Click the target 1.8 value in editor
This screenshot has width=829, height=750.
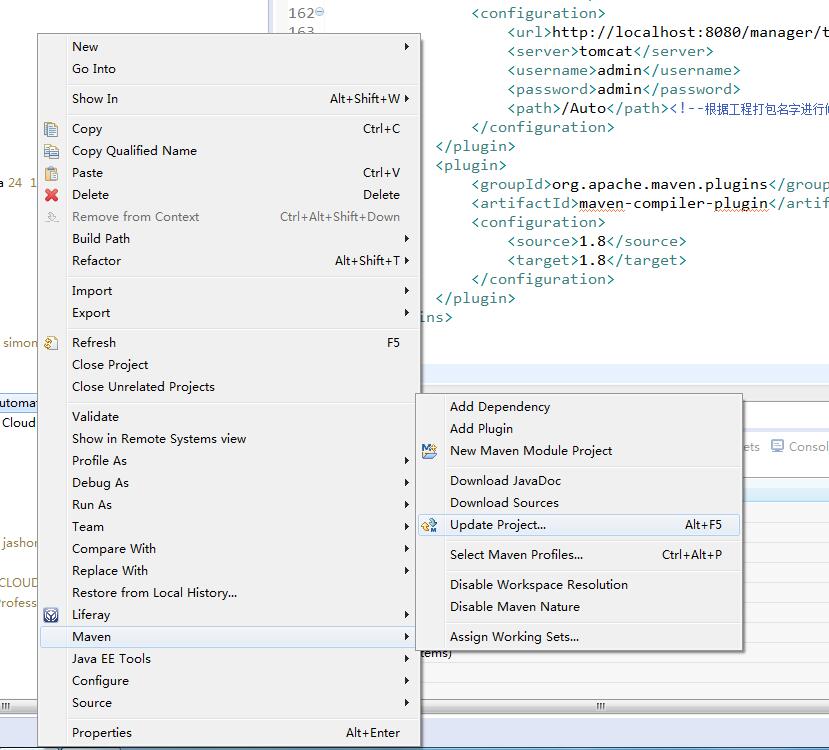(x=592, y=261)
